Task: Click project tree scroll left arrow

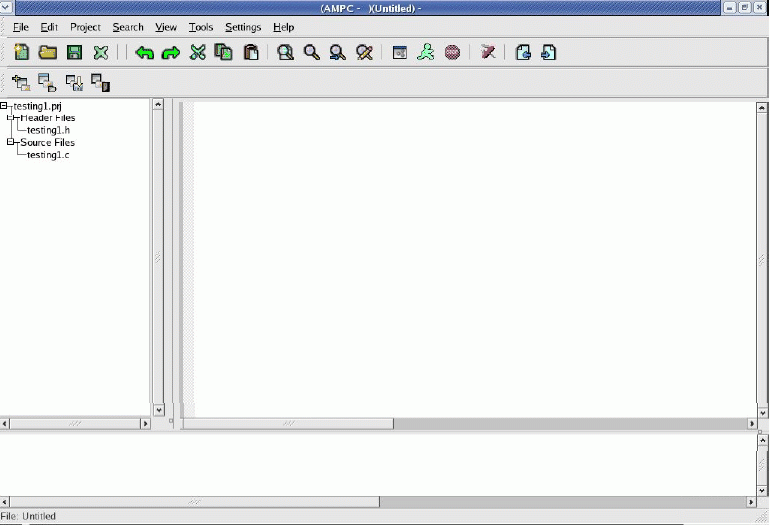Action: [x=5, y=423]
